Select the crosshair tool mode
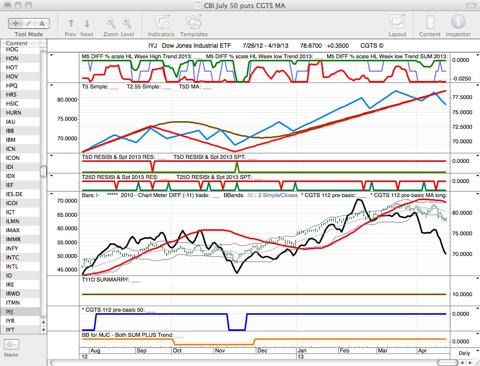Screen dimensions: 480x366 [15, 23]
